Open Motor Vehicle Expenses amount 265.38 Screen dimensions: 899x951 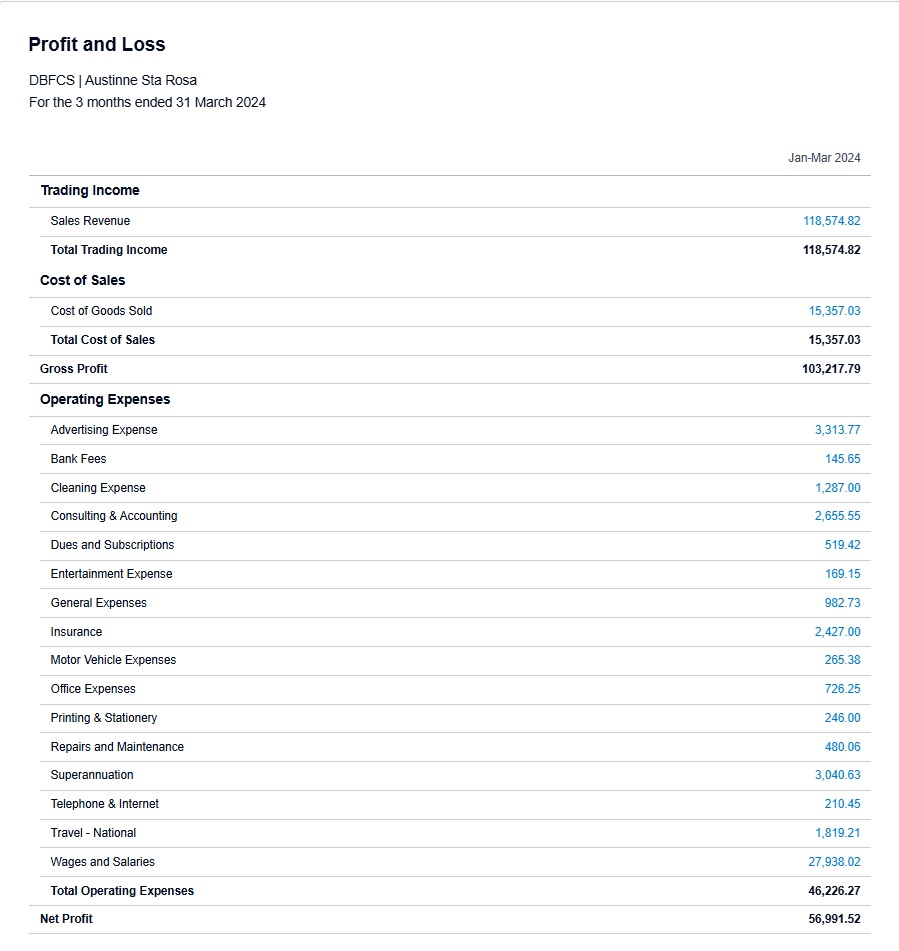click(842, 660)
